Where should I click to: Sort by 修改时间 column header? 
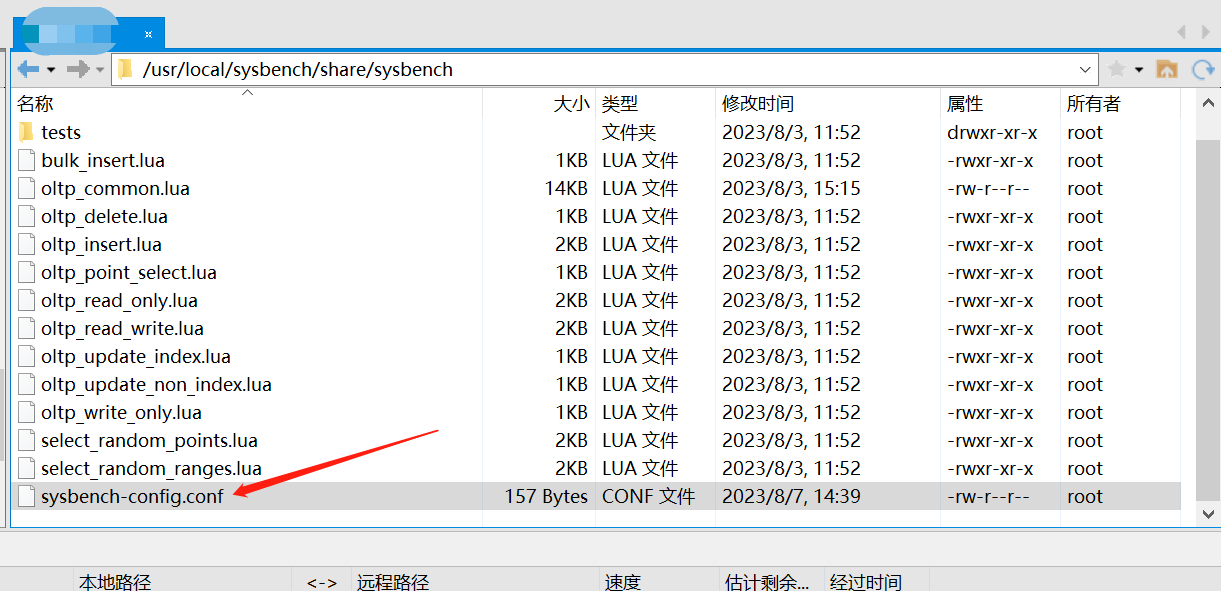(758, 103)
